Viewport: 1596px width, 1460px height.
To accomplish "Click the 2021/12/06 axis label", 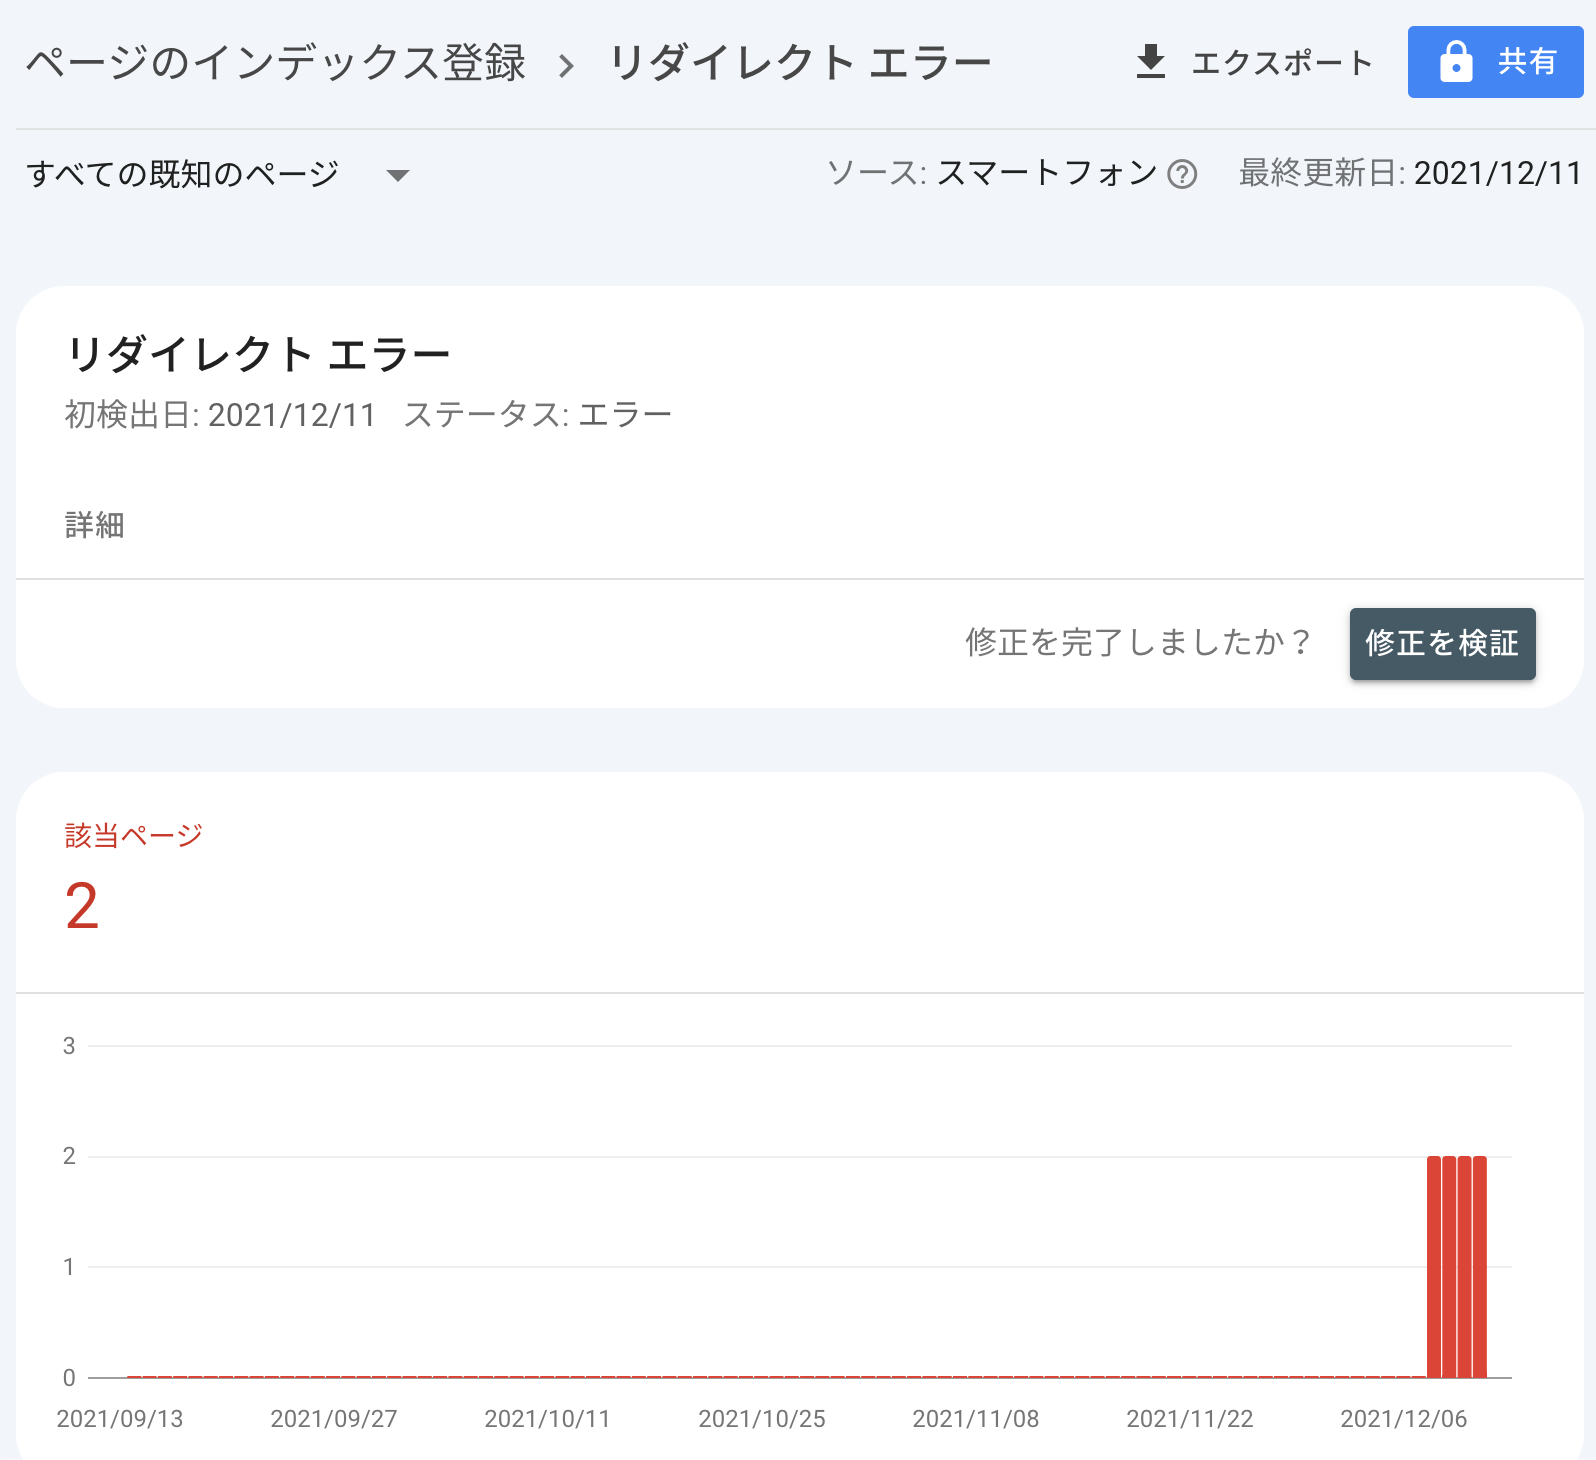I will click(x=1404, y=1419).
